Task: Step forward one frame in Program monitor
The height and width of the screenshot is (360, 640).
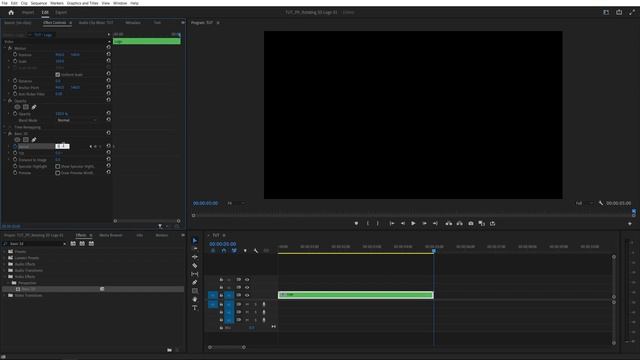Action: point(424,223)
